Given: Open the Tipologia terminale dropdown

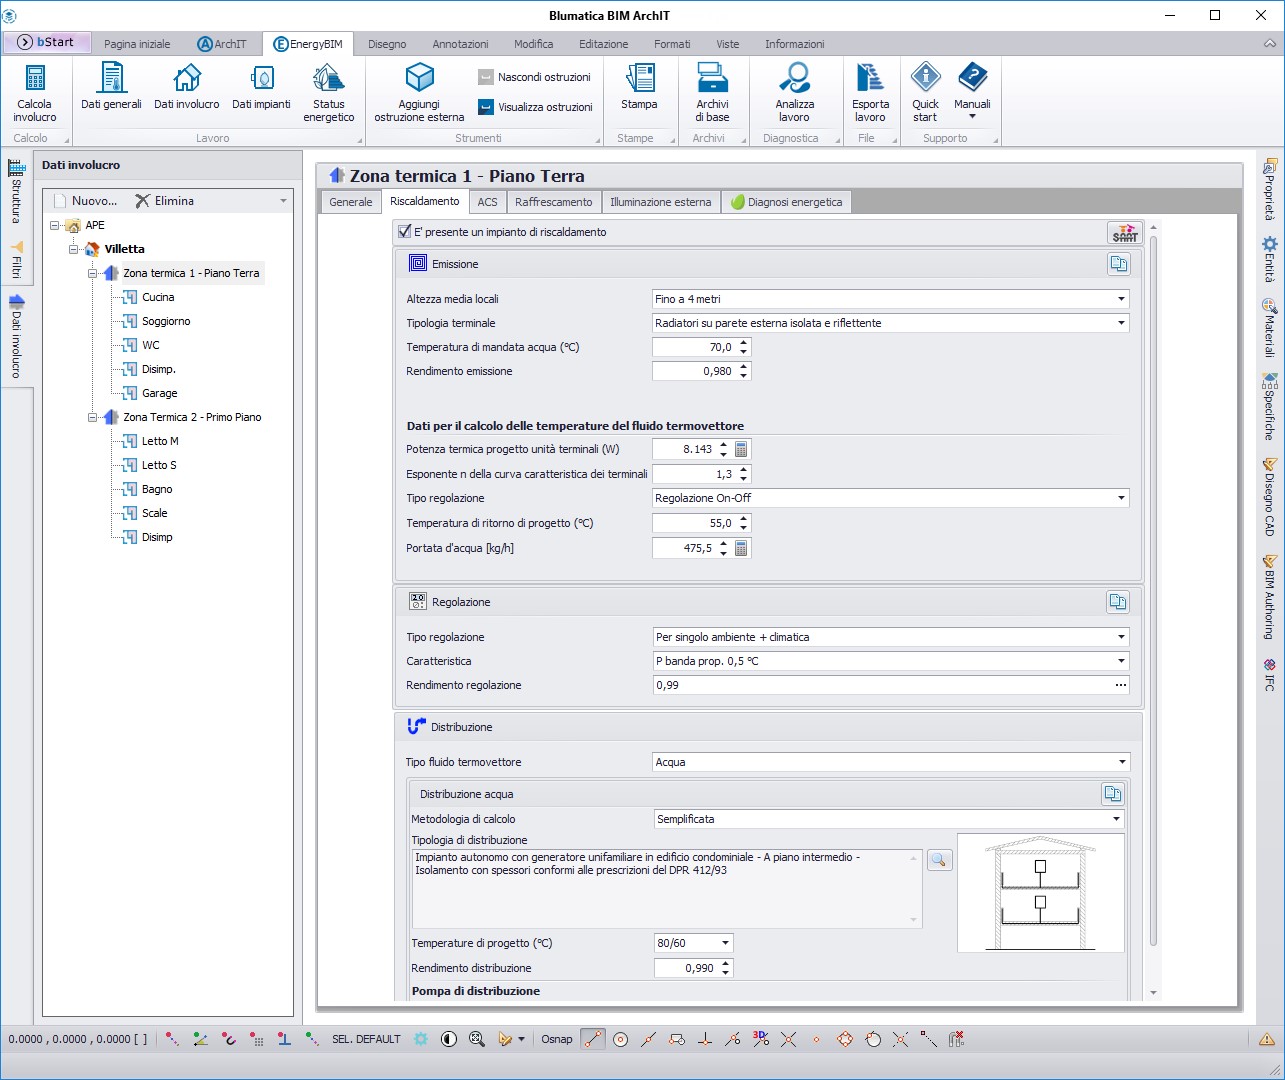Looking at the screenshot, I should tap(1120, 323).
